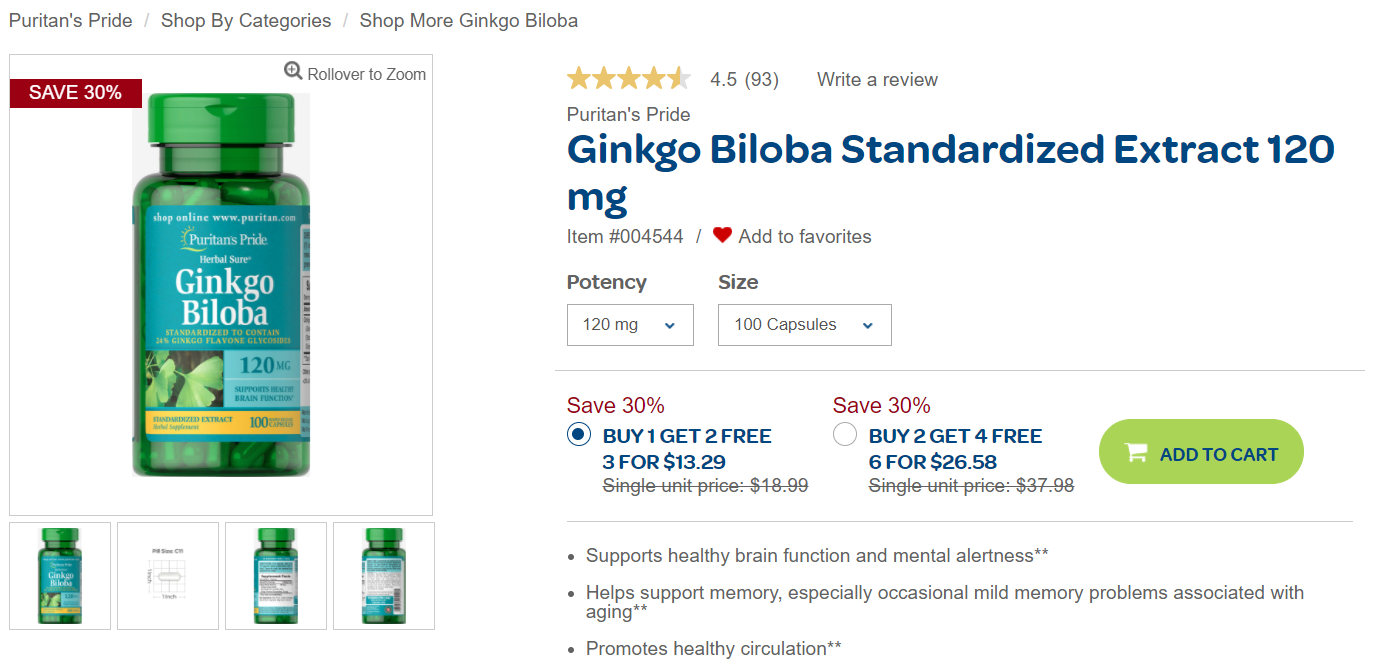Select the Buy 2 Get 4 Free option
1386x668 pixels.
845,435
